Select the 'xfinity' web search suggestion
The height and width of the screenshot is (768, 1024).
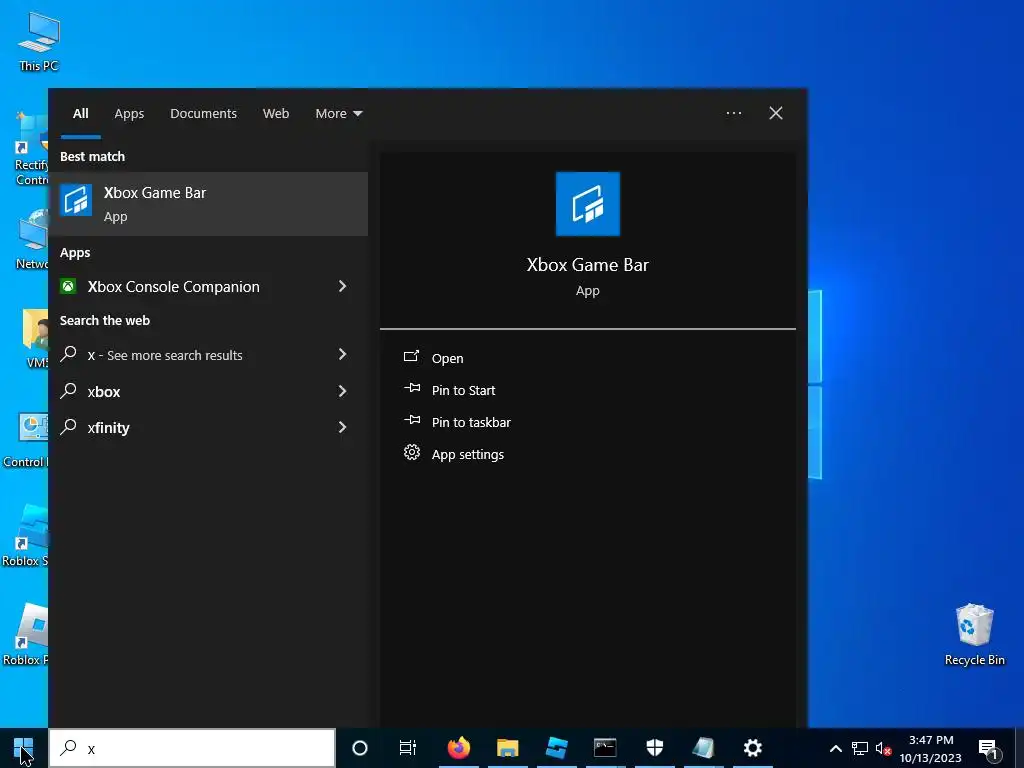click(x=208, y=428)
